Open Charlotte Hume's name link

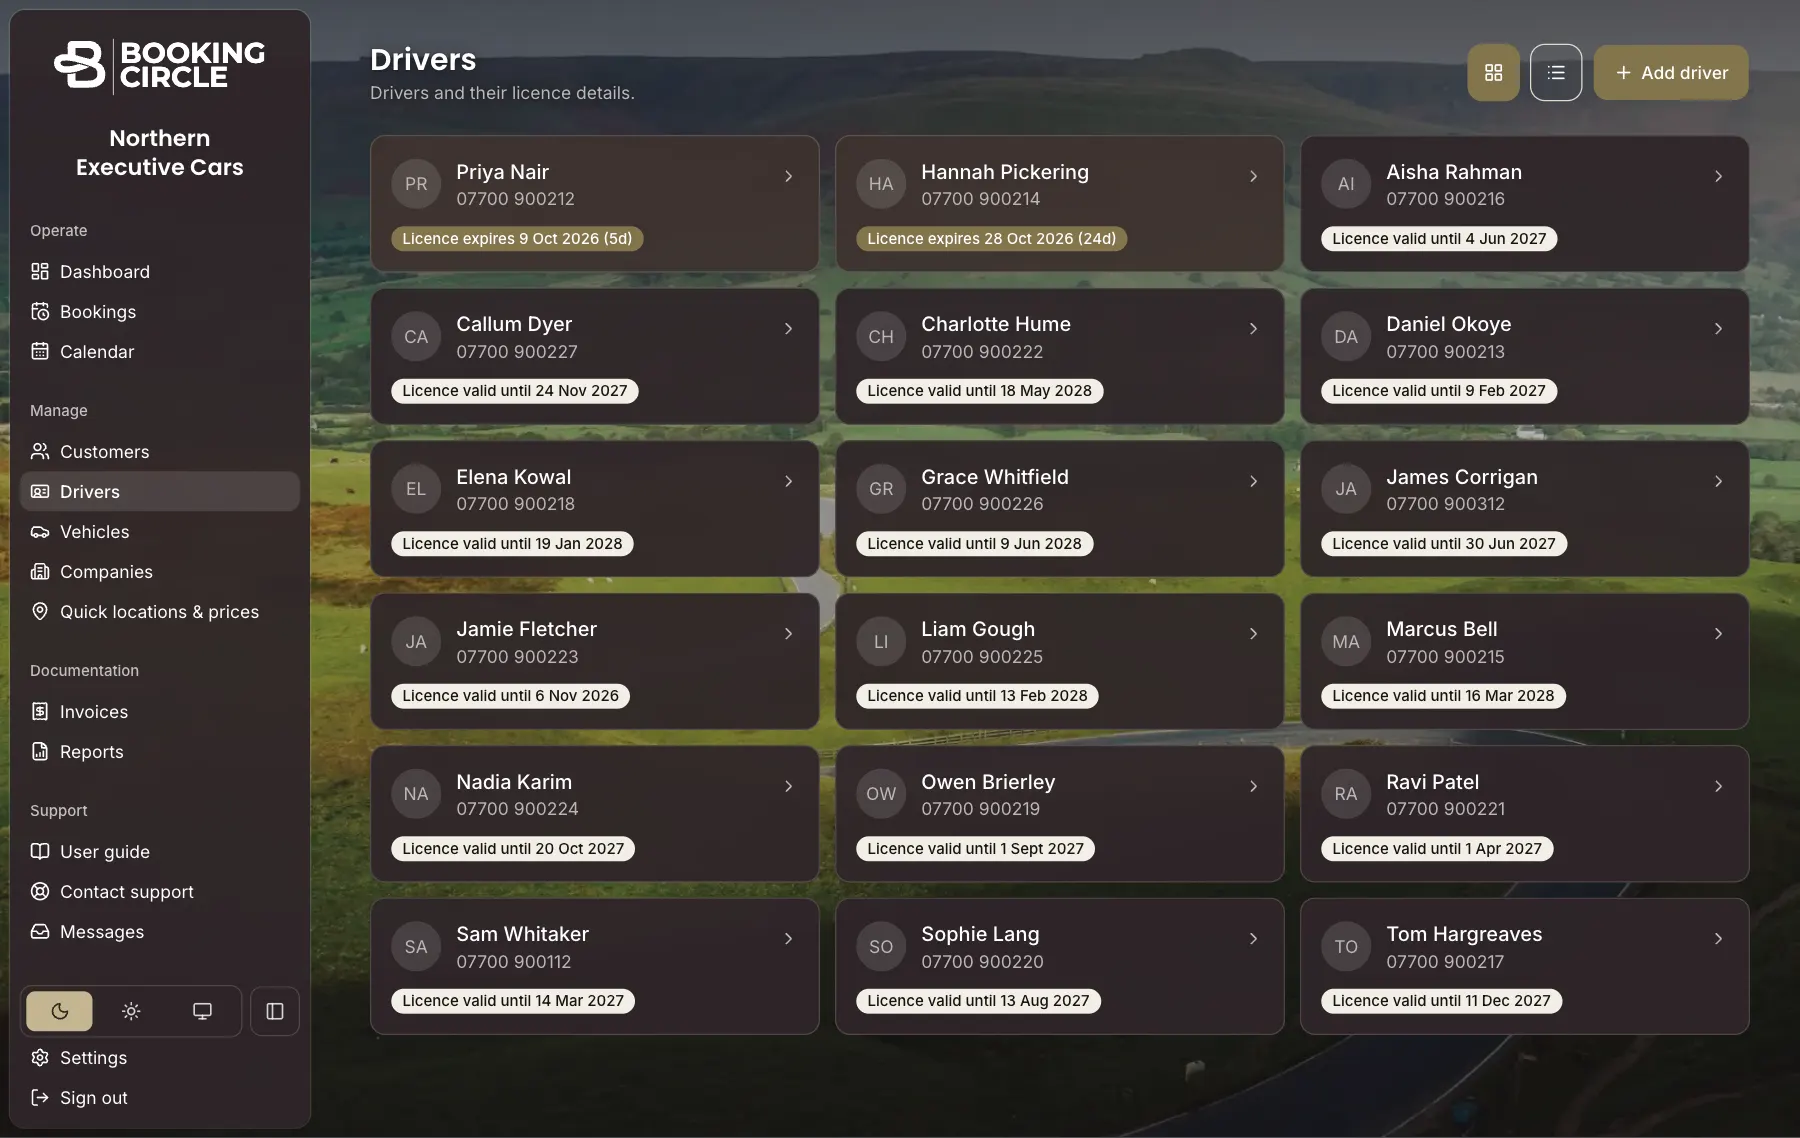[x=996, y=324]
